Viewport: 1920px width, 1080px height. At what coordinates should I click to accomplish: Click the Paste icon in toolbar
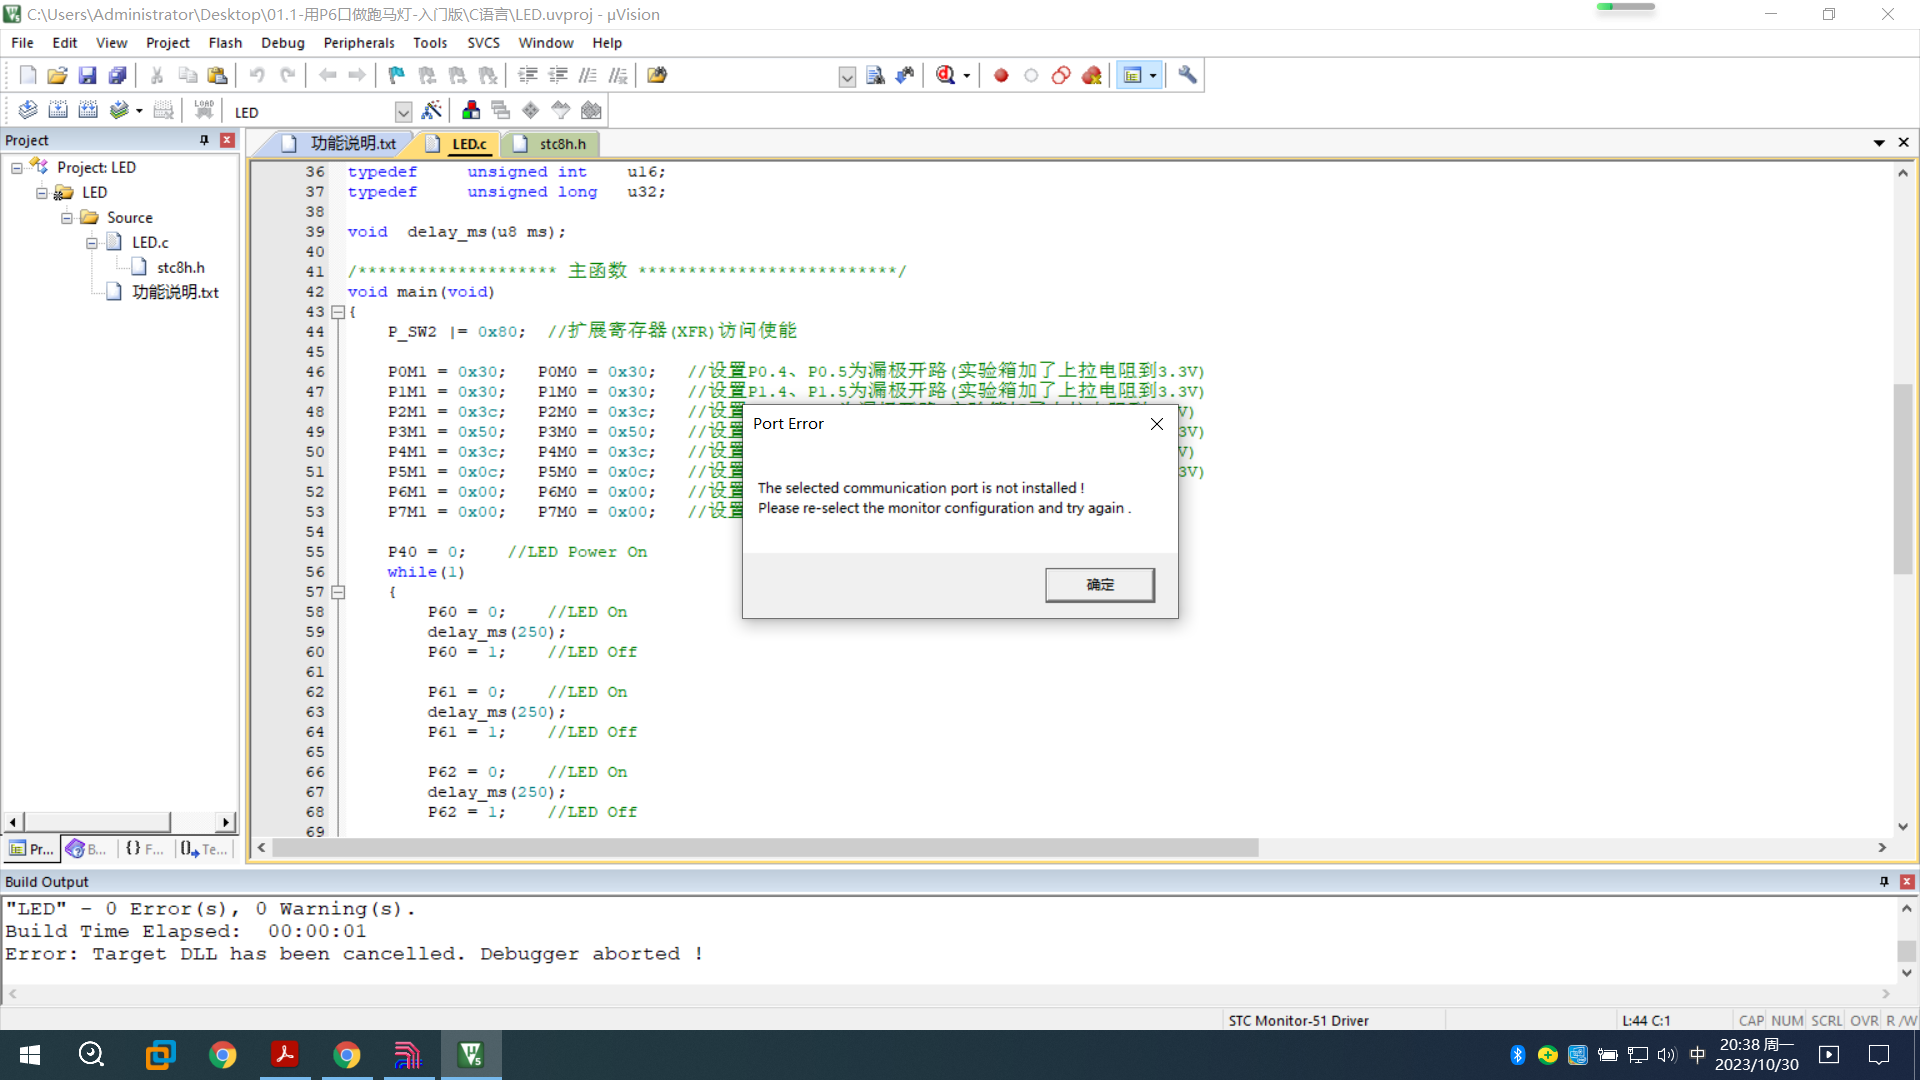pos(217,75)
